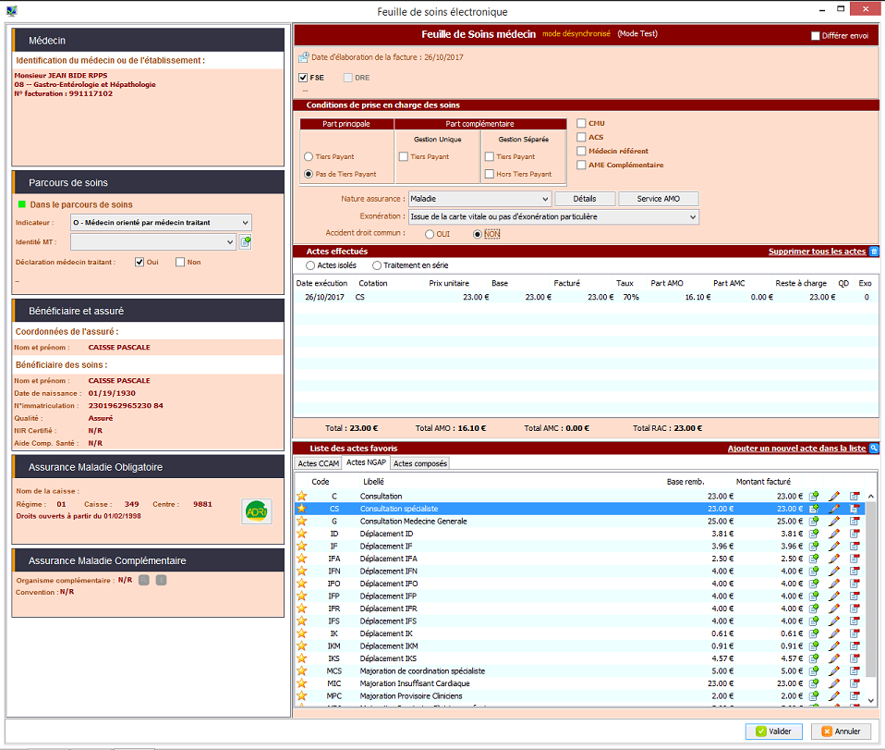This screenshot has width=885, height=750.
Task: Click pencil edit icon for Consultation Medecine Generale
Action: [834, 521]
